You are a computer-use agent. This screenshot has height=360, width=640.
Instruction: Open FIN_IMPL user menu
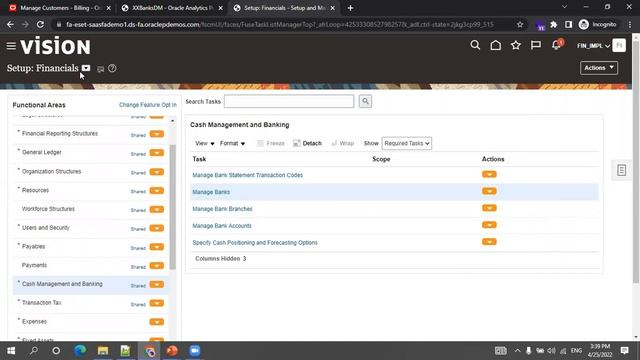(x=593, y=46)
